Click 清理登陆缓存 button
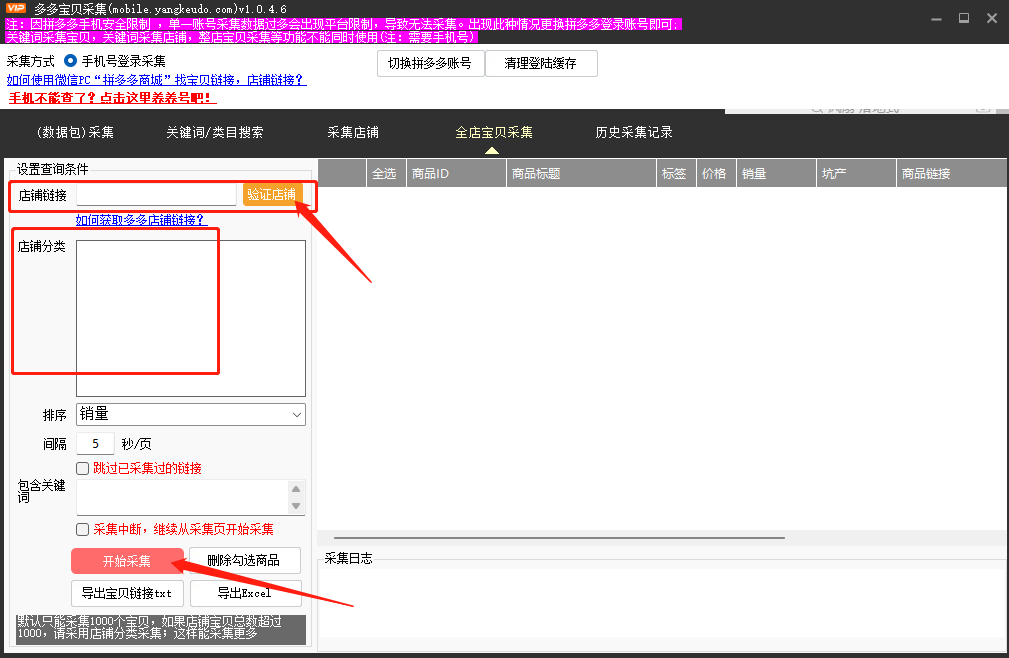 [x=541, y=63]
